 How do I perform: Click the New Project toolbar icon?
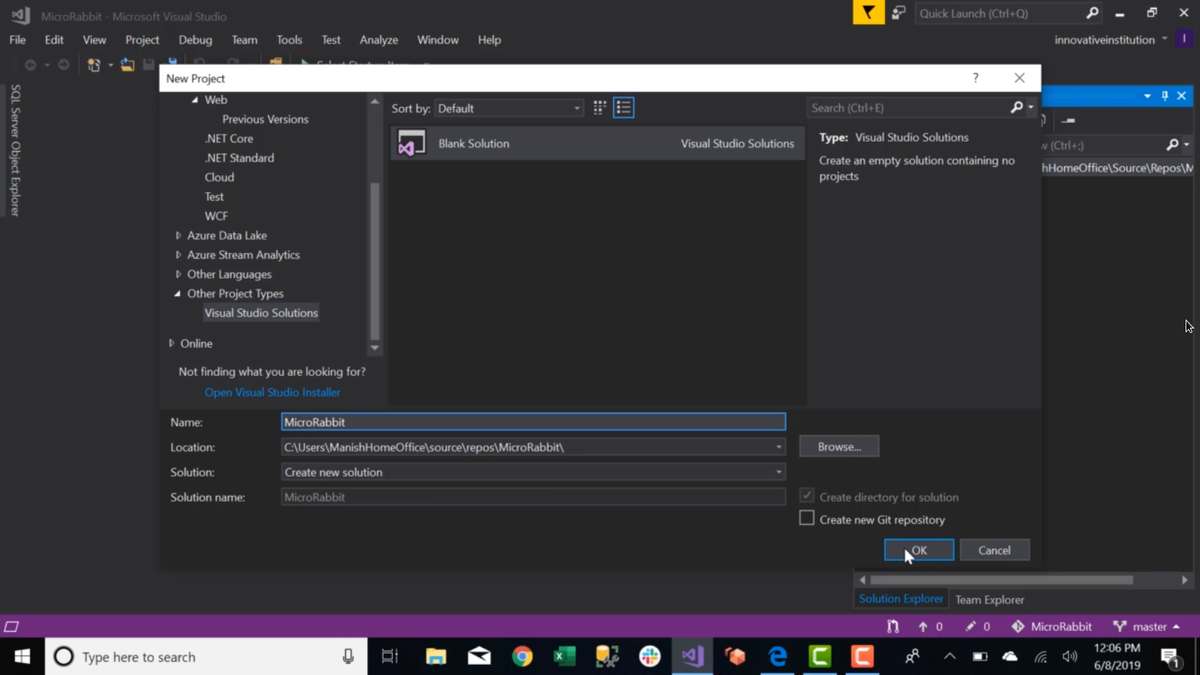point(94,65)
